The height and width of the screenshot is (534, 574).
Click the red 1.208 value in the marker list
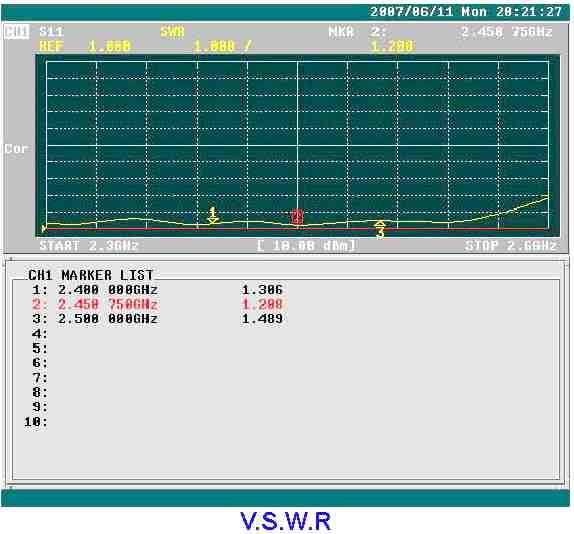tap(262, 305)
